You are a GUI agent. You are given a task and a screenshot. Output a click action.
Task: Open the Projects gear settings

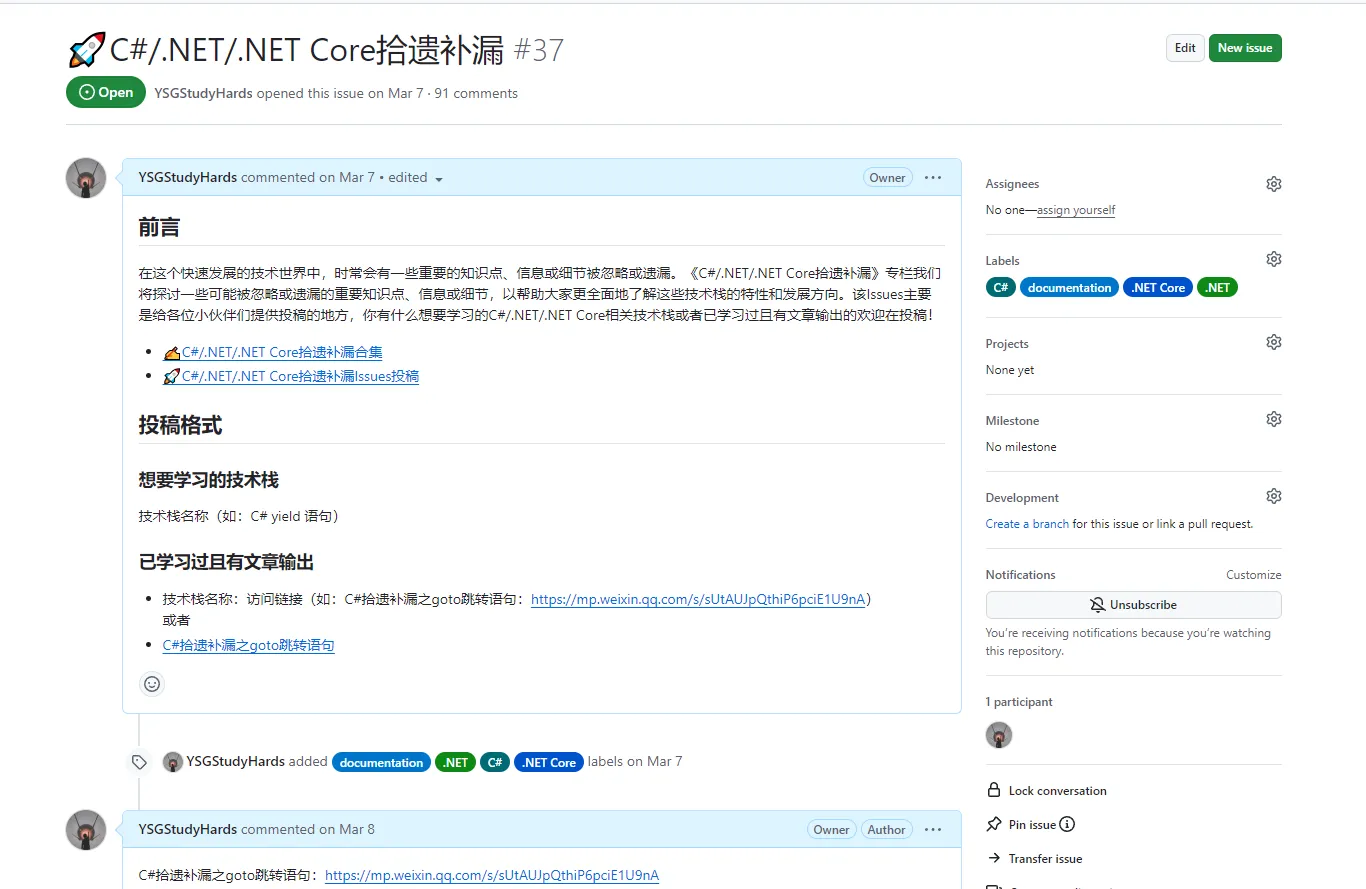(x=1273, y=342)
